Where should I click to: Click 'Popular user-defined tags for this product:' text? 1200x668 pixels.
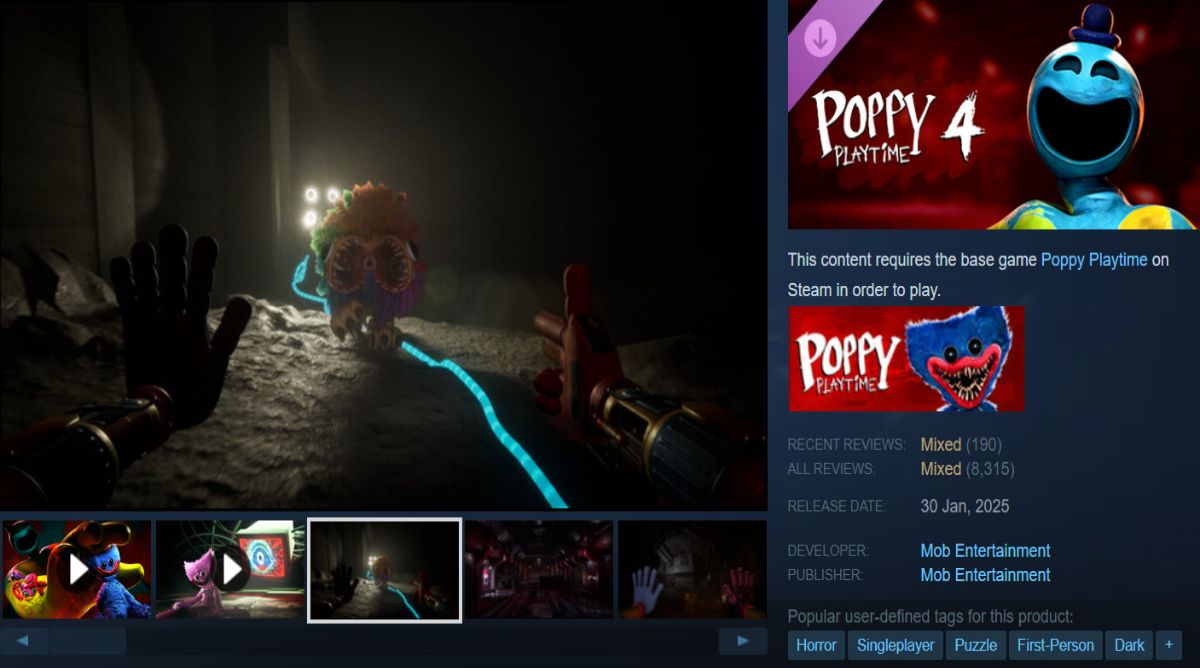tap(930, 616)
